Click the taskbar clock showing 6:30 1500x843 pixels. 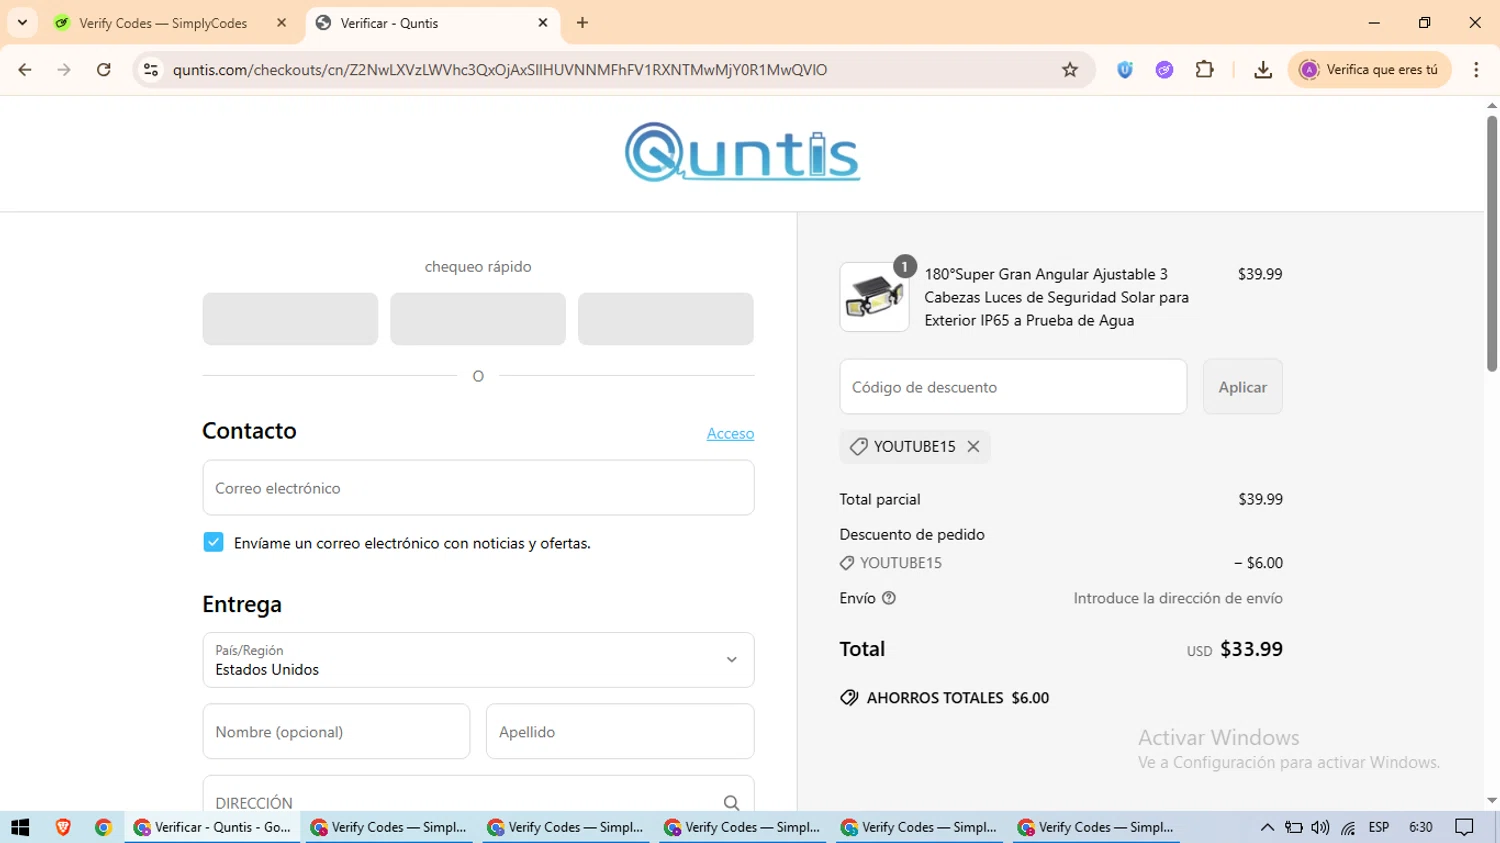click(x=1421, y=827)
